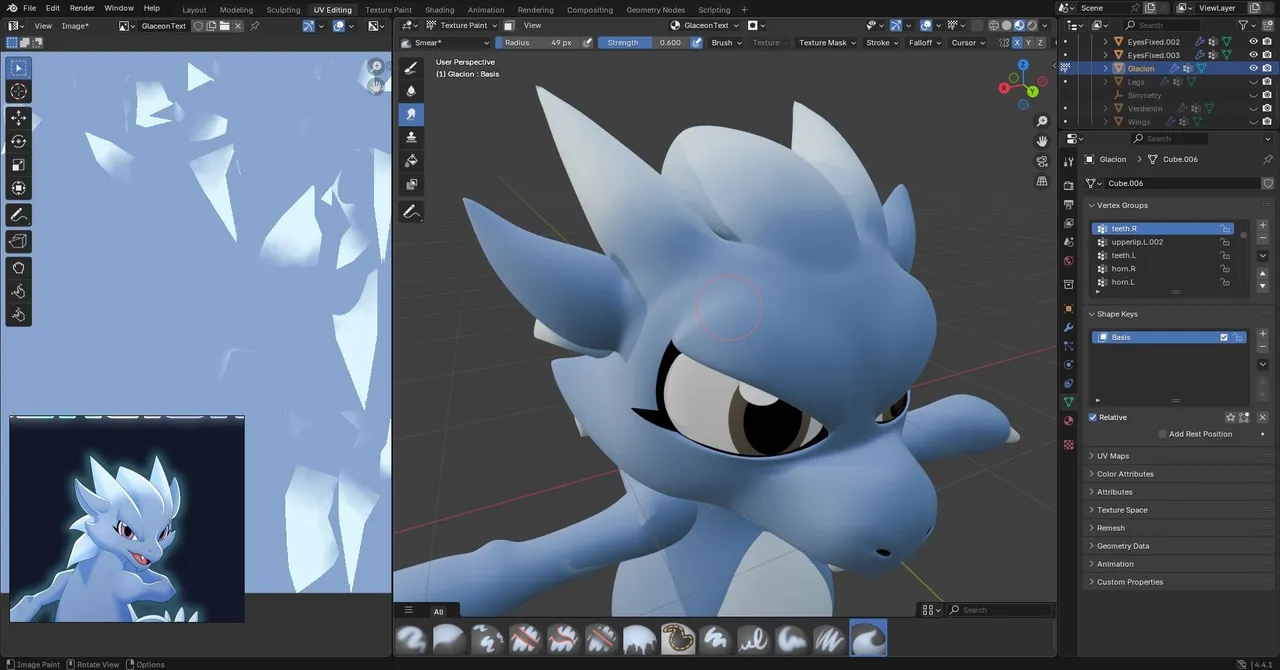Viewport: 1280px width, 670px height.
Task: Open the Stroke settings dropdown
Action: (x=881, y=43)
